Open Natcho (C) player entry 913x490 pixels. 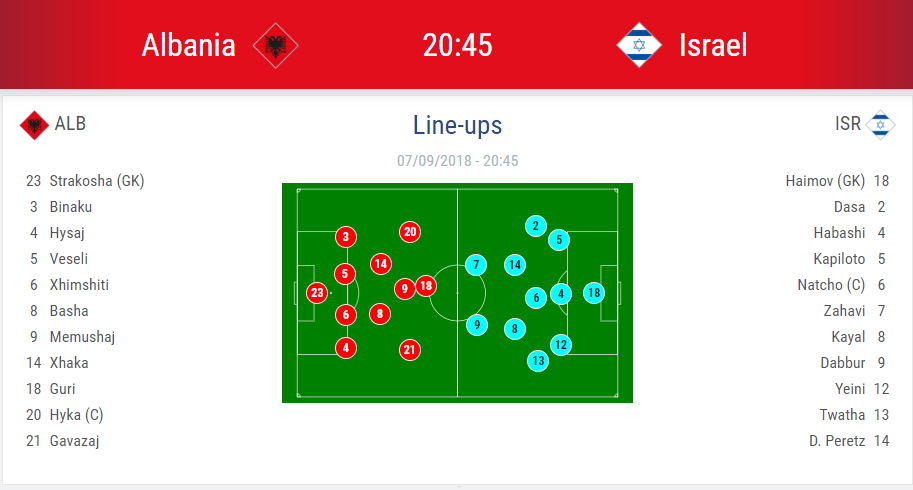[826, 285]
